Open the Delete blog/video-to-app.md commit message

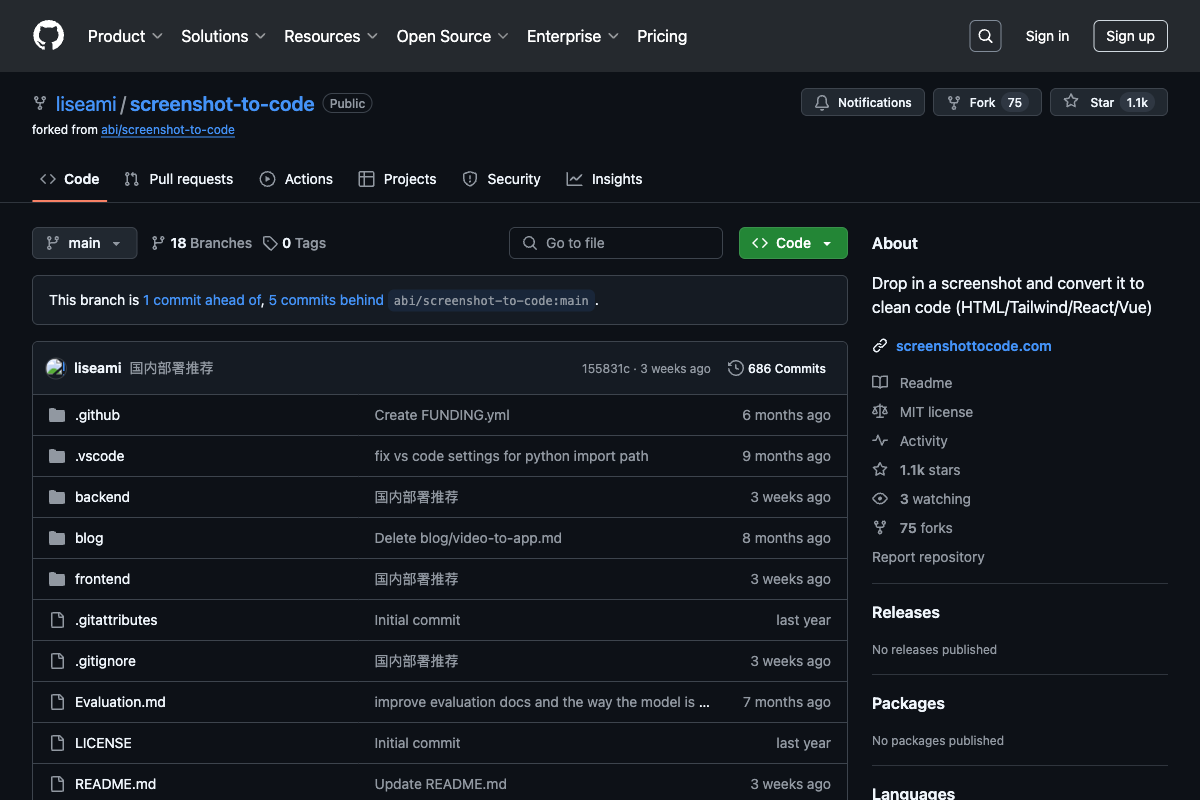coord(468,538)
